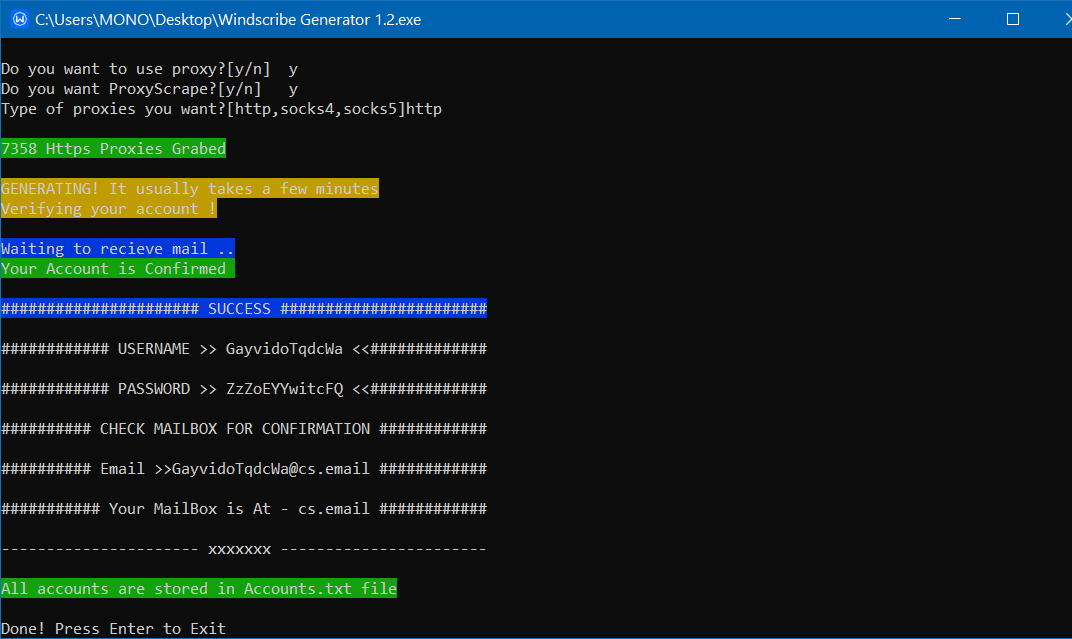The width and height of the screenshot is (1072, 639).
Task: Minimize the Windscribe Generator console window
Action: point(957,19)
